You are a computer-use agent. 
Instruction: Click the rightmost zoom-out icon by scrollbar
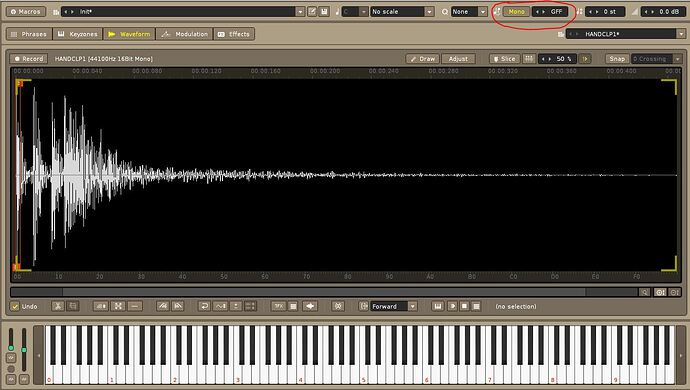(x=674, y=292)
